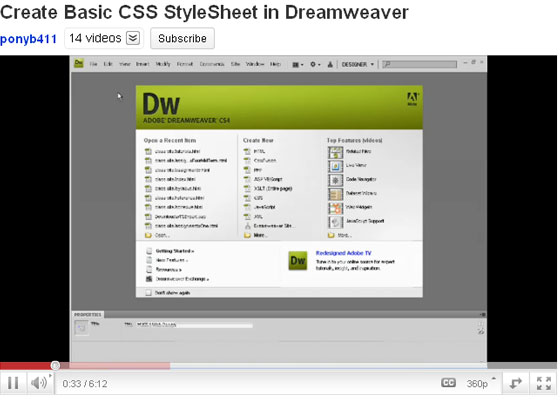Open Resources link
Viewport: 560px width, 400px height.
click(169, 270)
